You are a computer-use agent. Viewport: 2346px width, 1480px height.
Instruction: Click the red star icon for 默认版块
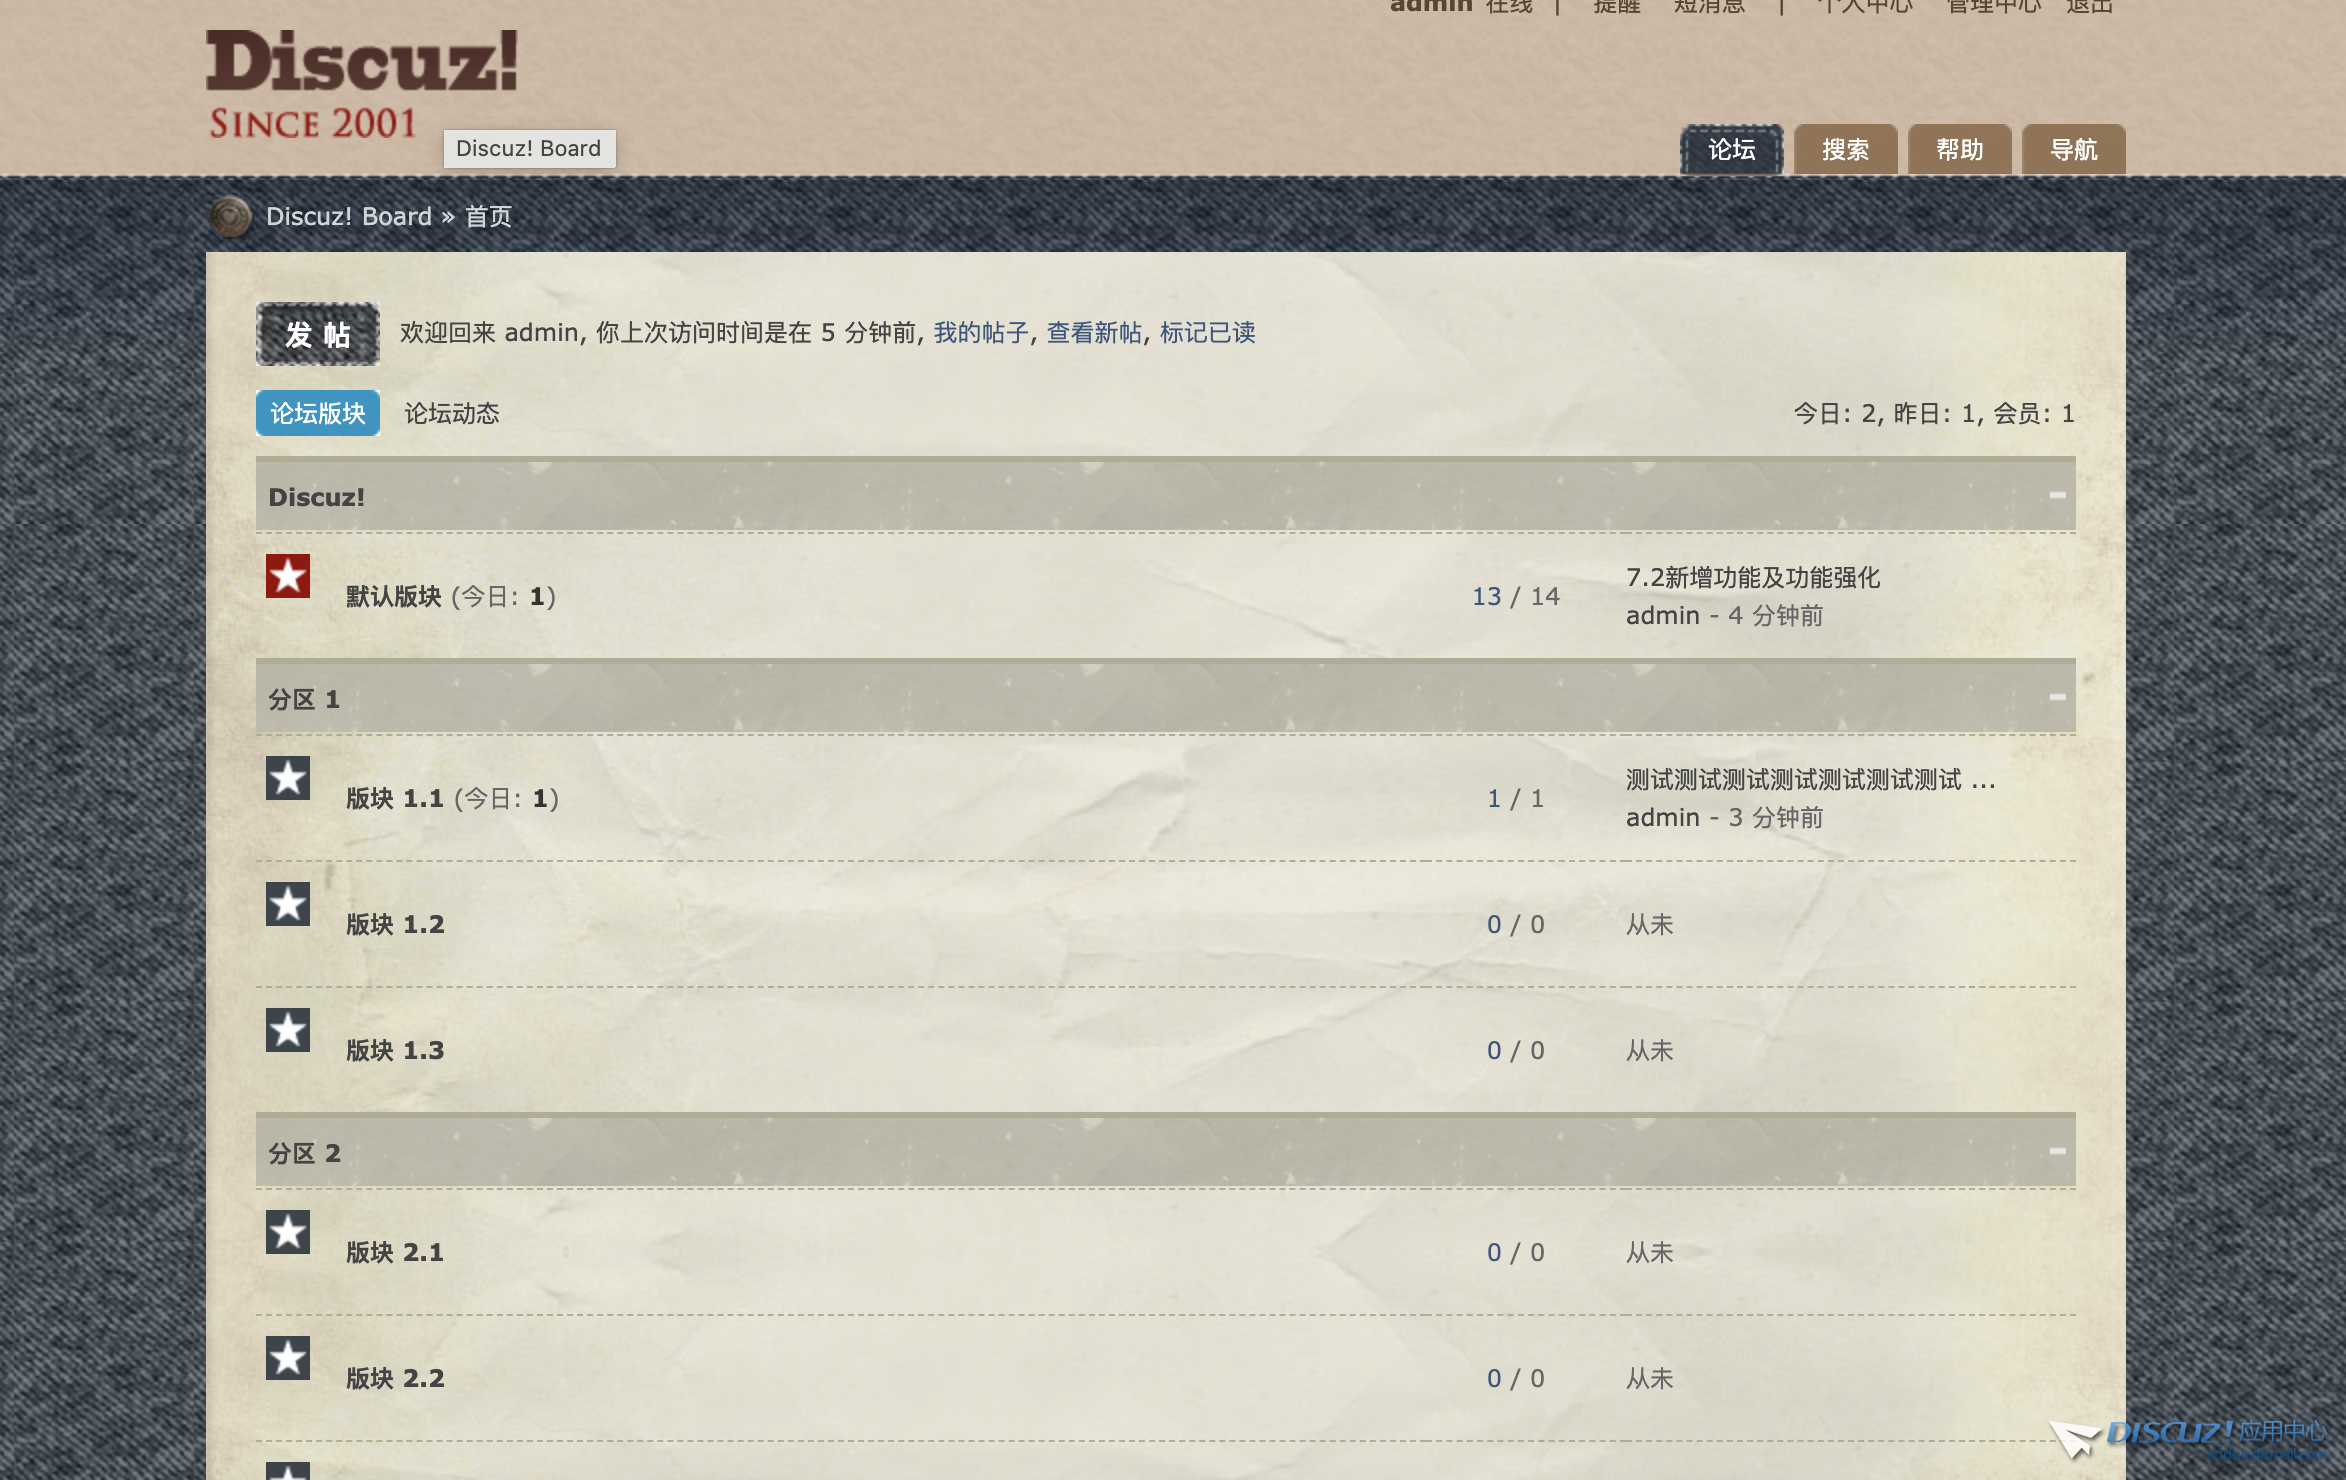tap(288, 576)
